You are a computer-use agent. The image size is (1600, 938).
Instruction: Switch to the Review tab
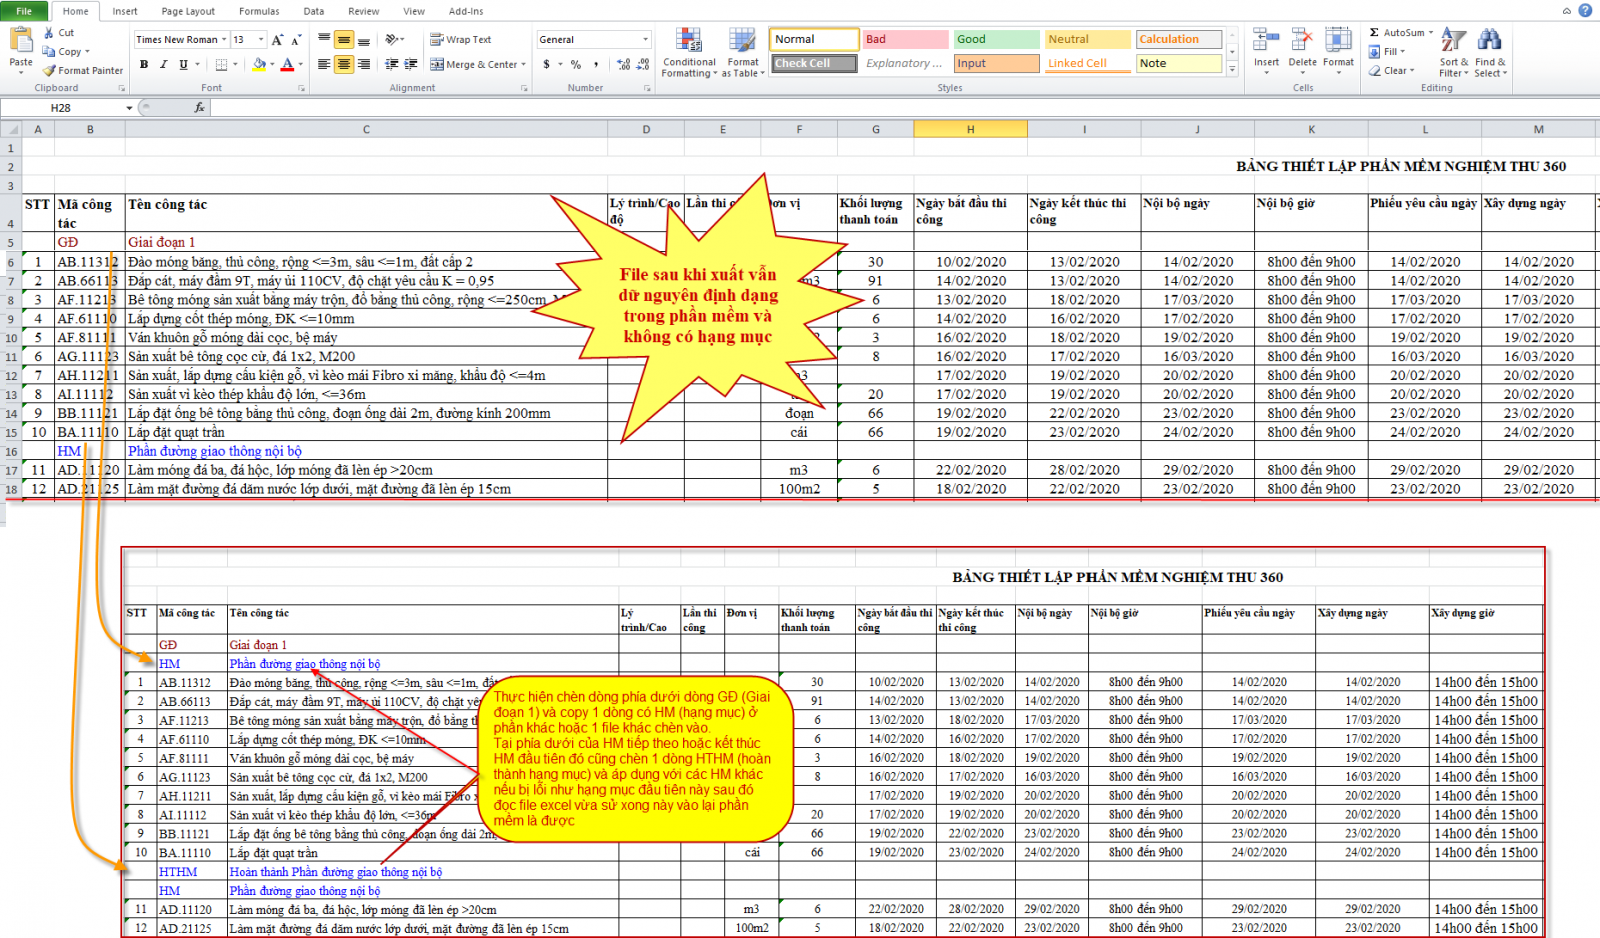tap(364, 11)
